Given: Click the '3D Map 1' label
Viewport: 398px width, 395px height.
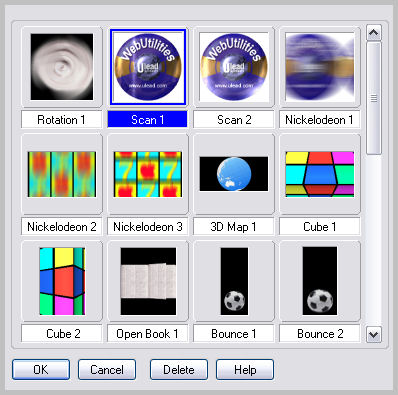Looking at the screenshot, I should pyautogui.click(x=234, y=227).
